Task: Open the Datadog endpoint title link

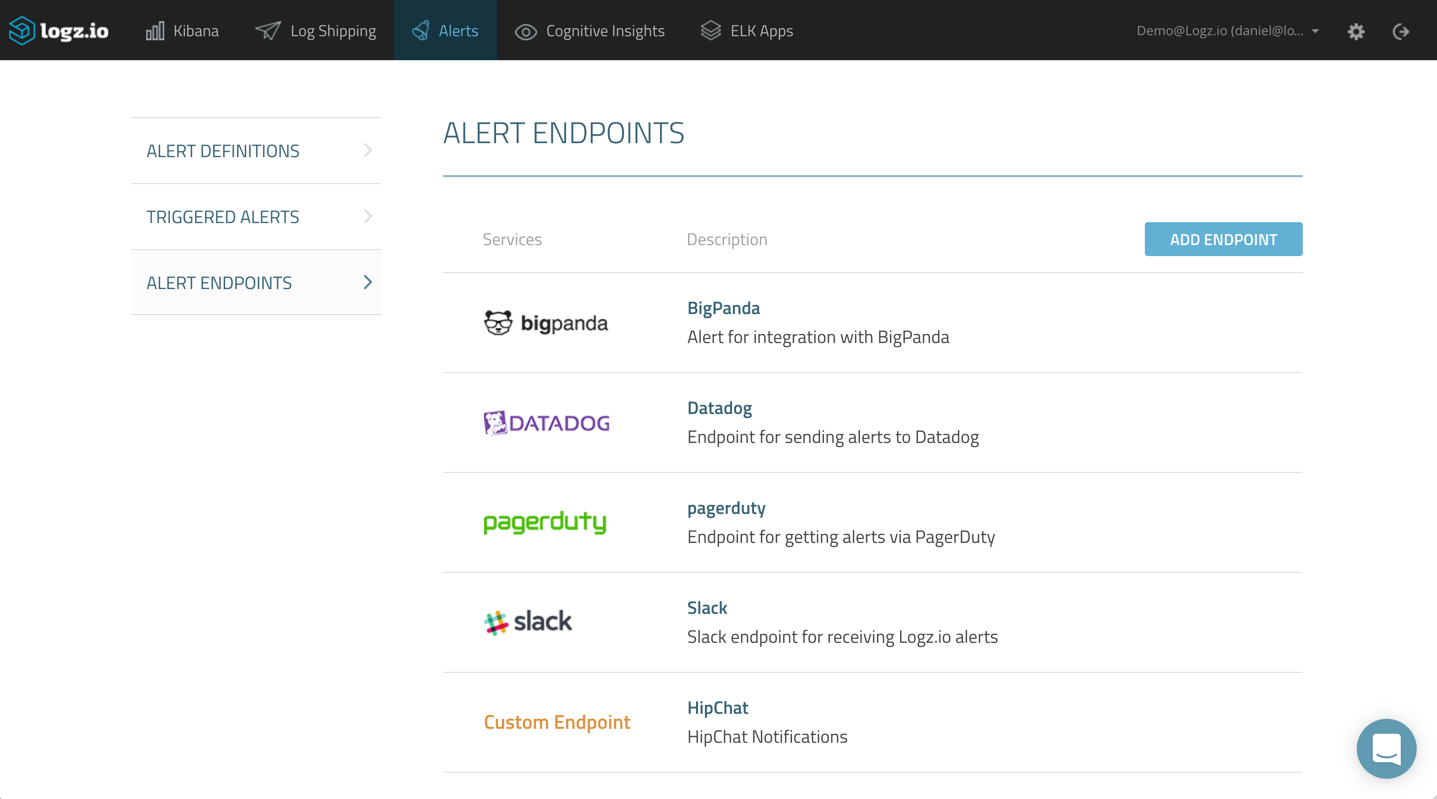Action: (719, 408)
